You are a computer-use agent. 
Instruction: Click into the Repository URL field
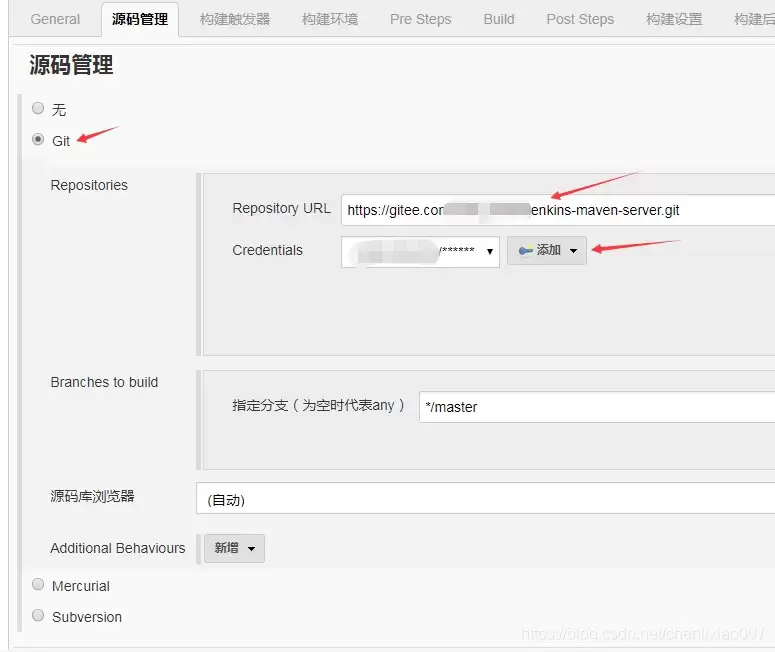pos(558,210)
